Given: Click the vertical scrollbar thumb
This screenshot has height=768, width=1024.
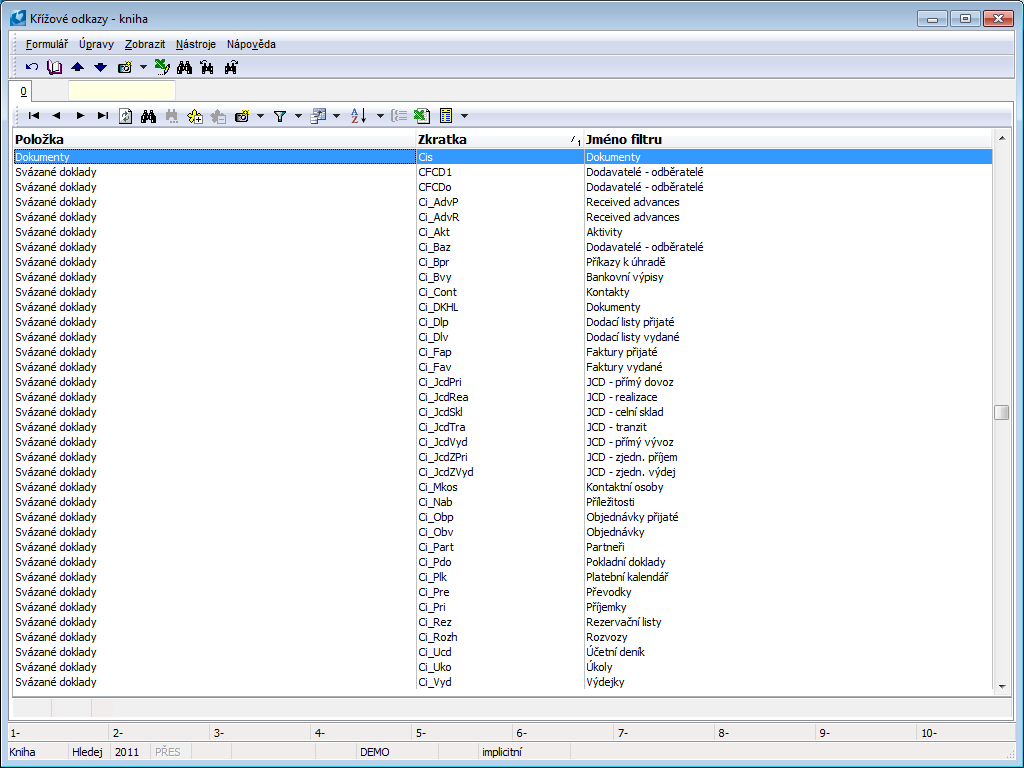Looking at the screenshot, I should pyautogui.click(x=1001, y=413).
